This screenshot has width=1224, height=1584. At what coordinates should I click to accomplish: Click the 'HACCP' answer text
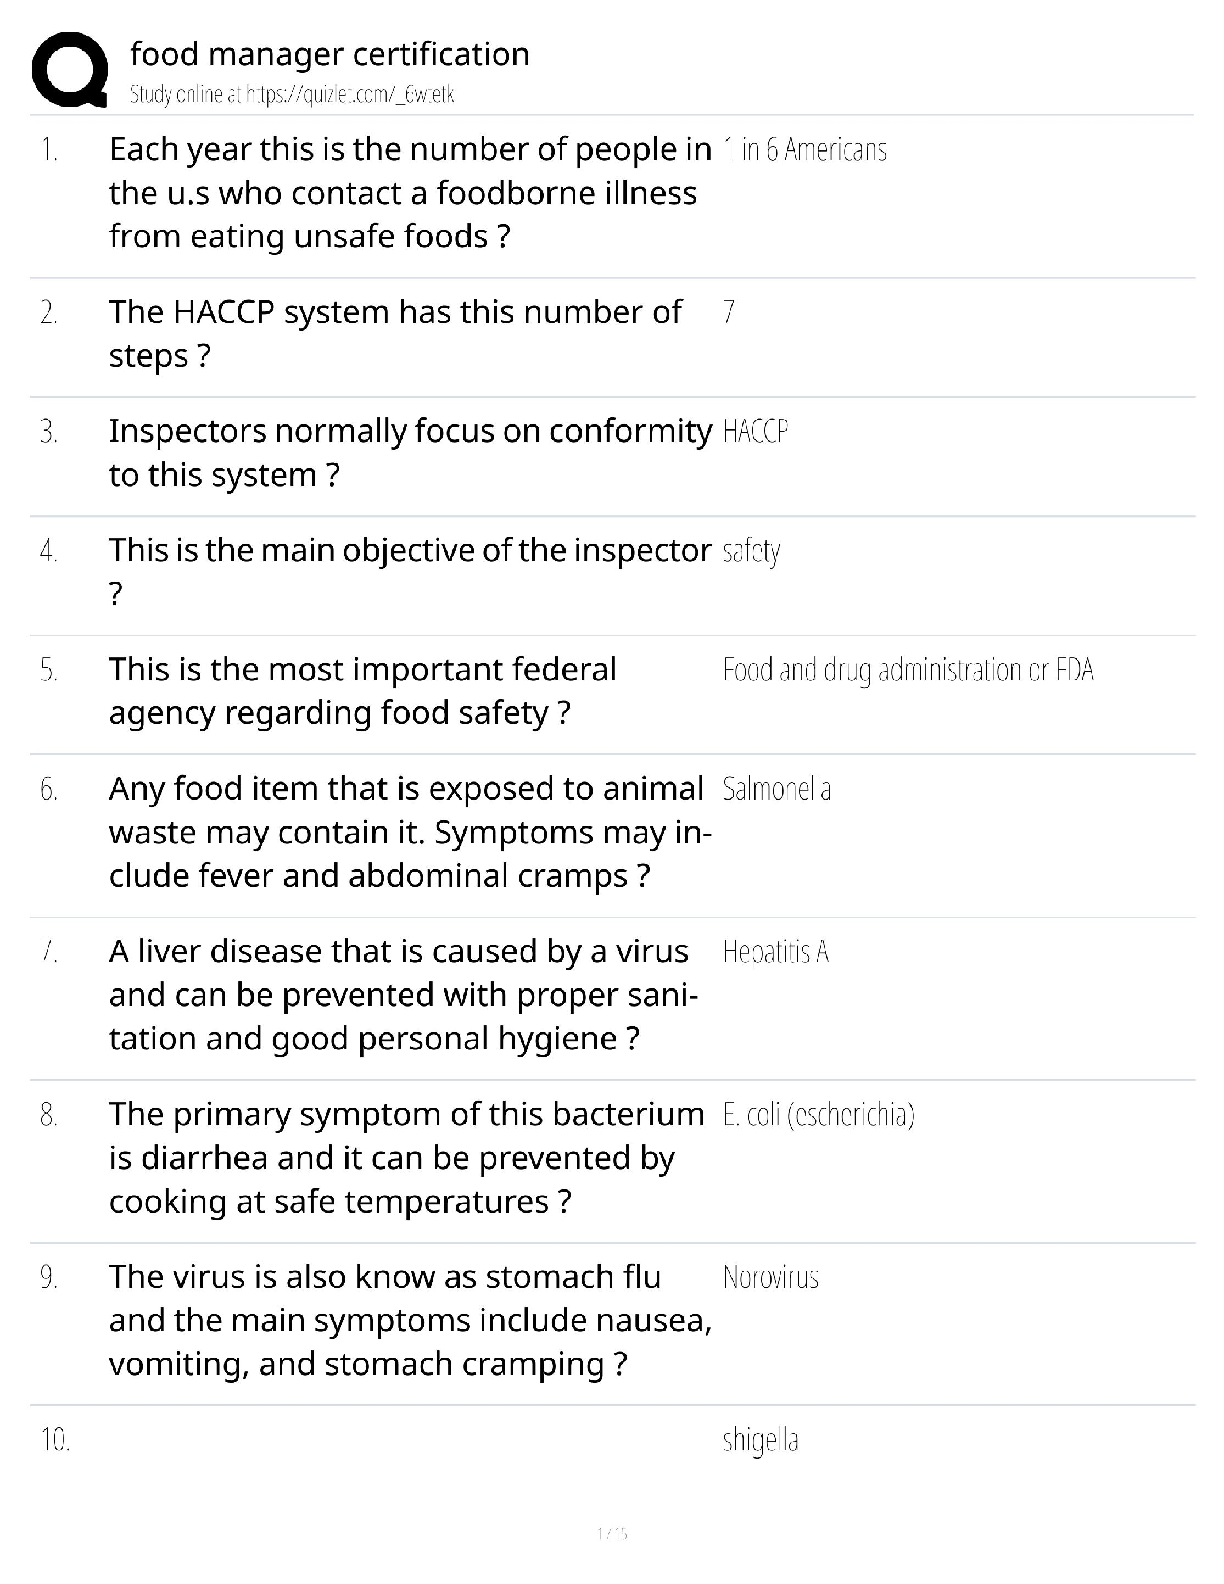(755, 432)
